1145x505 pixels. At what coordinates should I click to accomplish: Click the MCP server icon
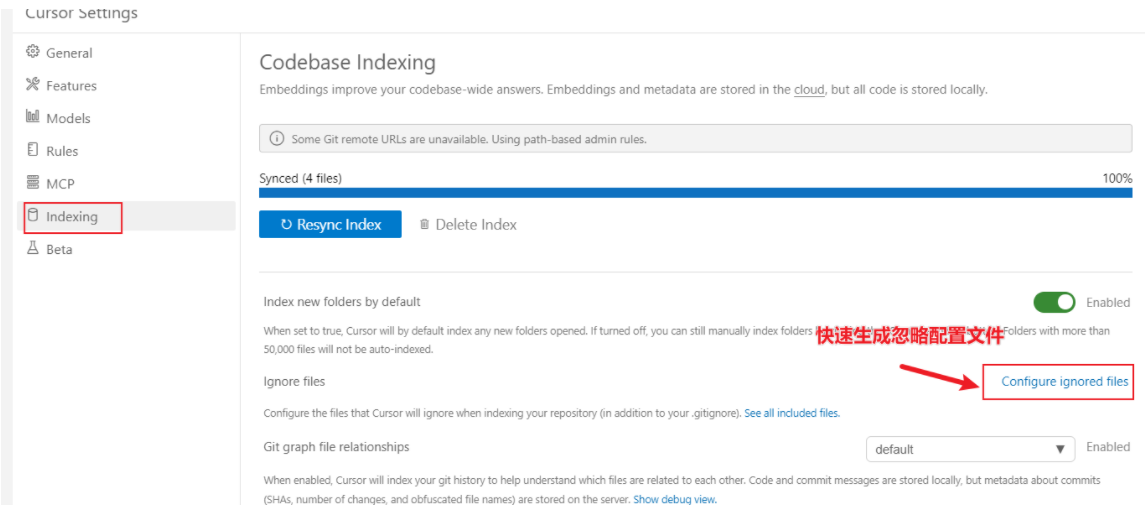(32, 183)
